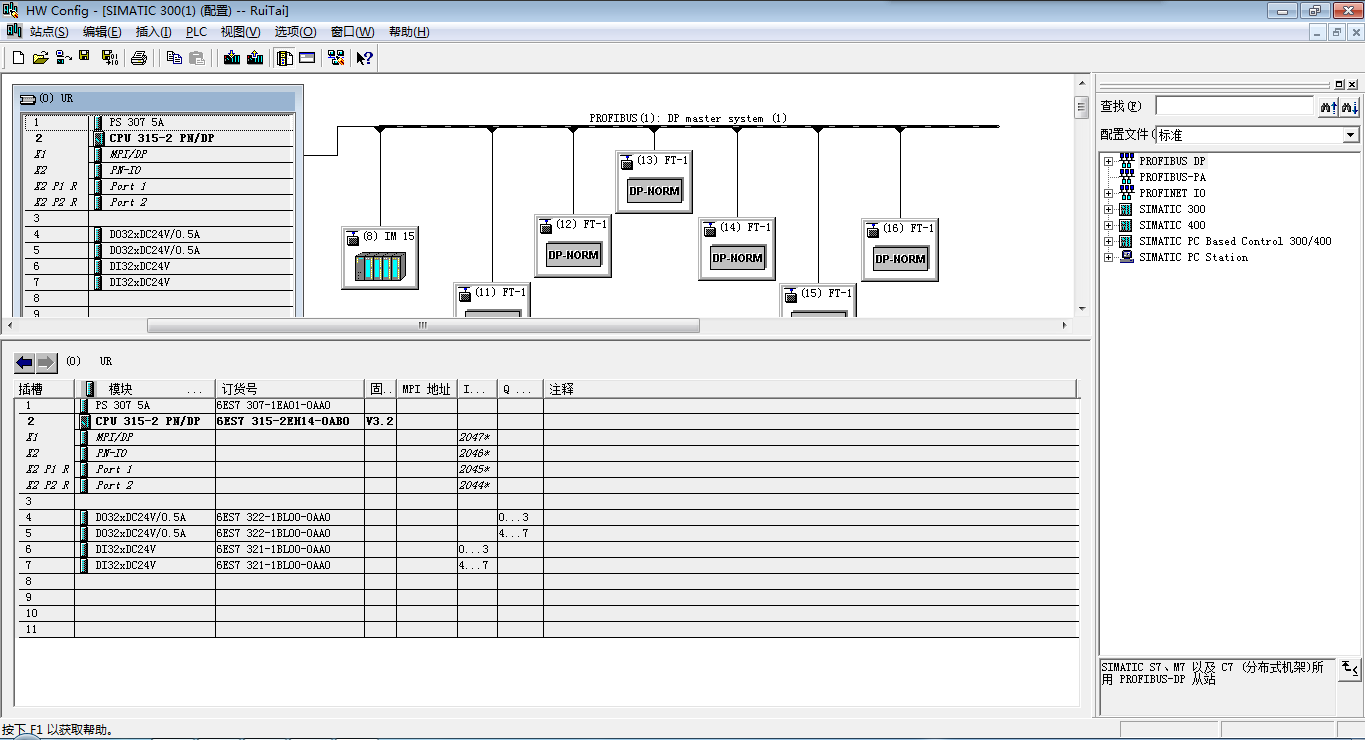Click the Open Online station toolbar icon

63,58
